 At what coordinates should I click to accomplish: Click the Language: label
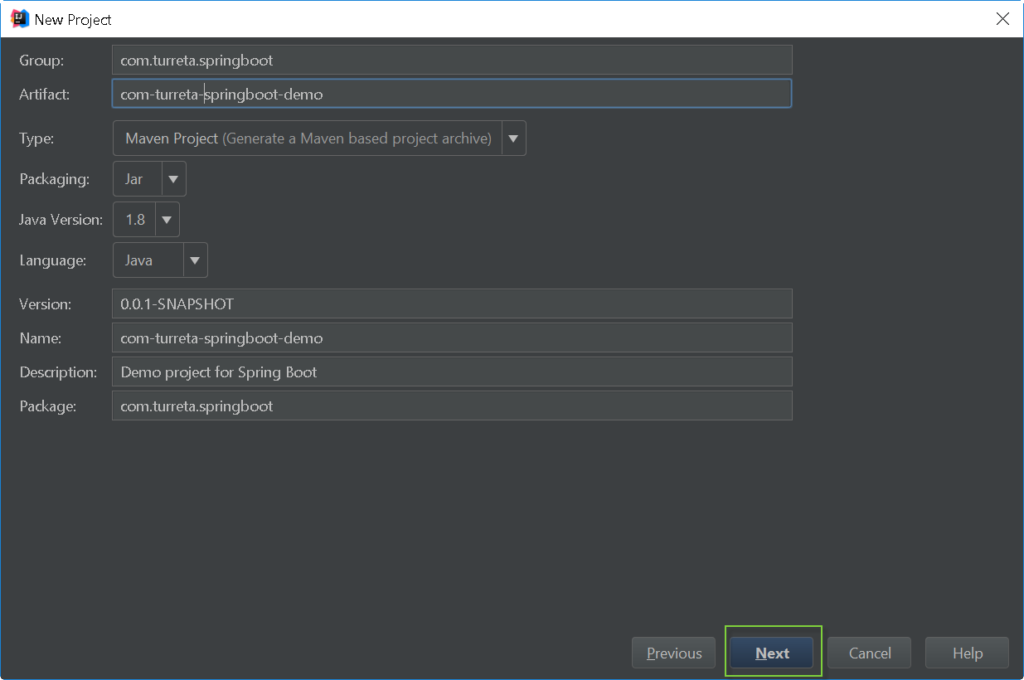[52, 260]
